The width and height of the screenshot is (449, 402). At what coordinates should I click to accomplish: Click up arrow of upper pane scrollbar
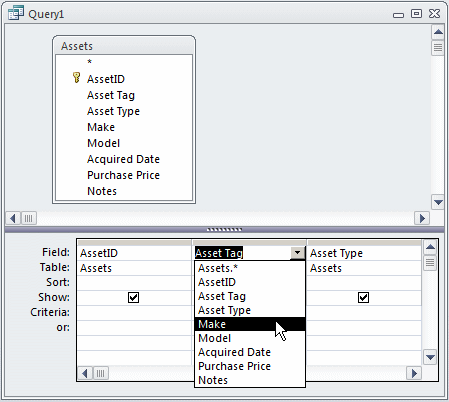(438, 32)
